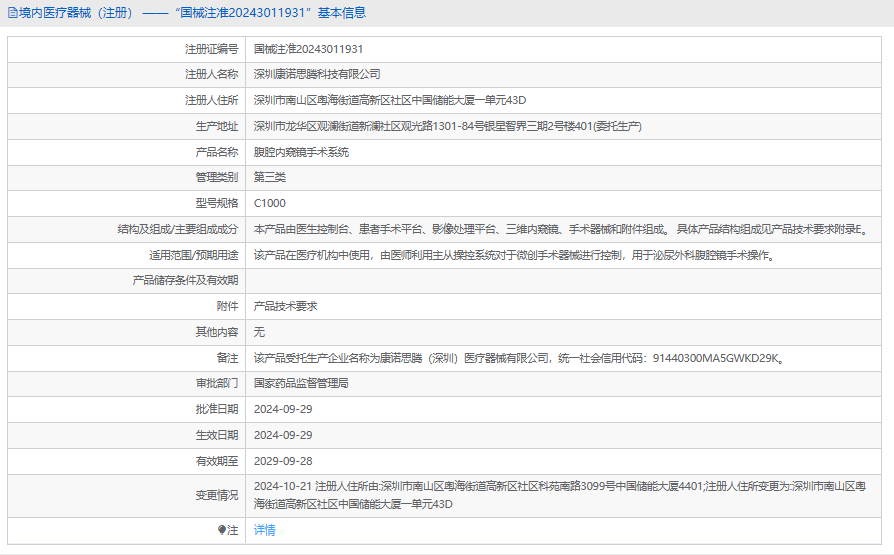
Task: Click the 注册人名称 label
Action: click(x=212, y=74)
